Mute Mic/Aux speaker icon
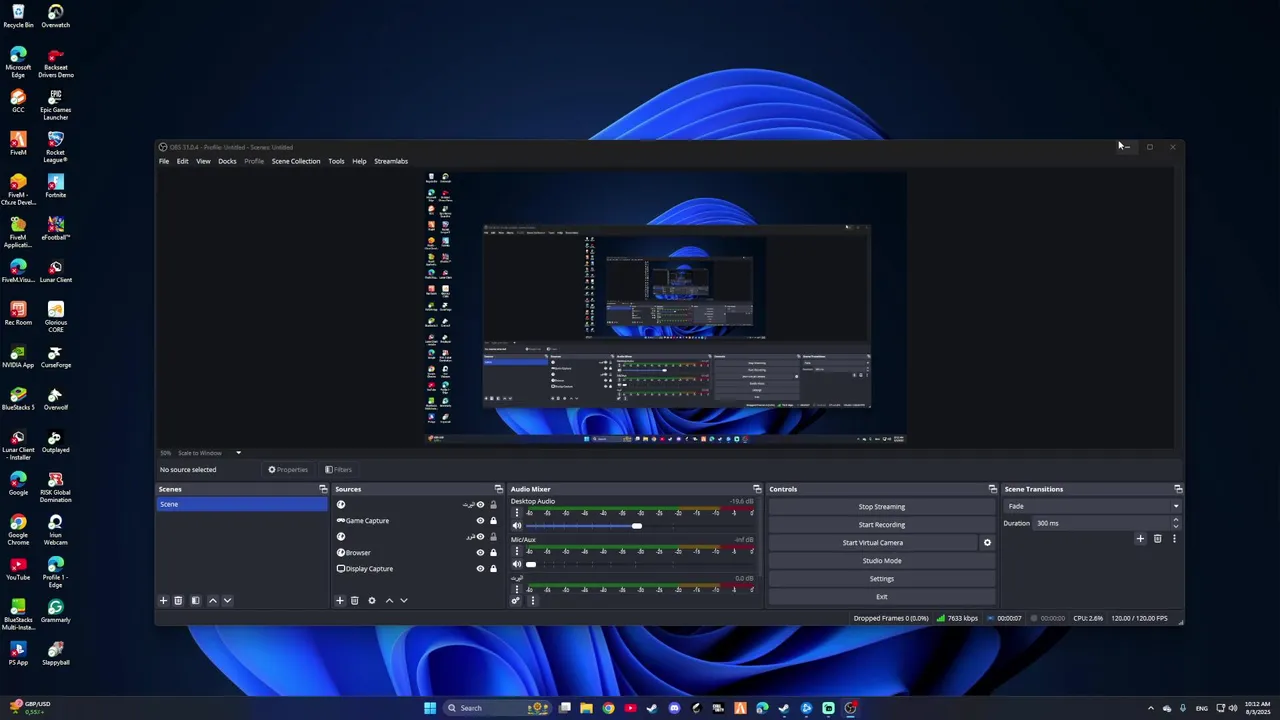The image size is (1280, 720). click(517, 564)
